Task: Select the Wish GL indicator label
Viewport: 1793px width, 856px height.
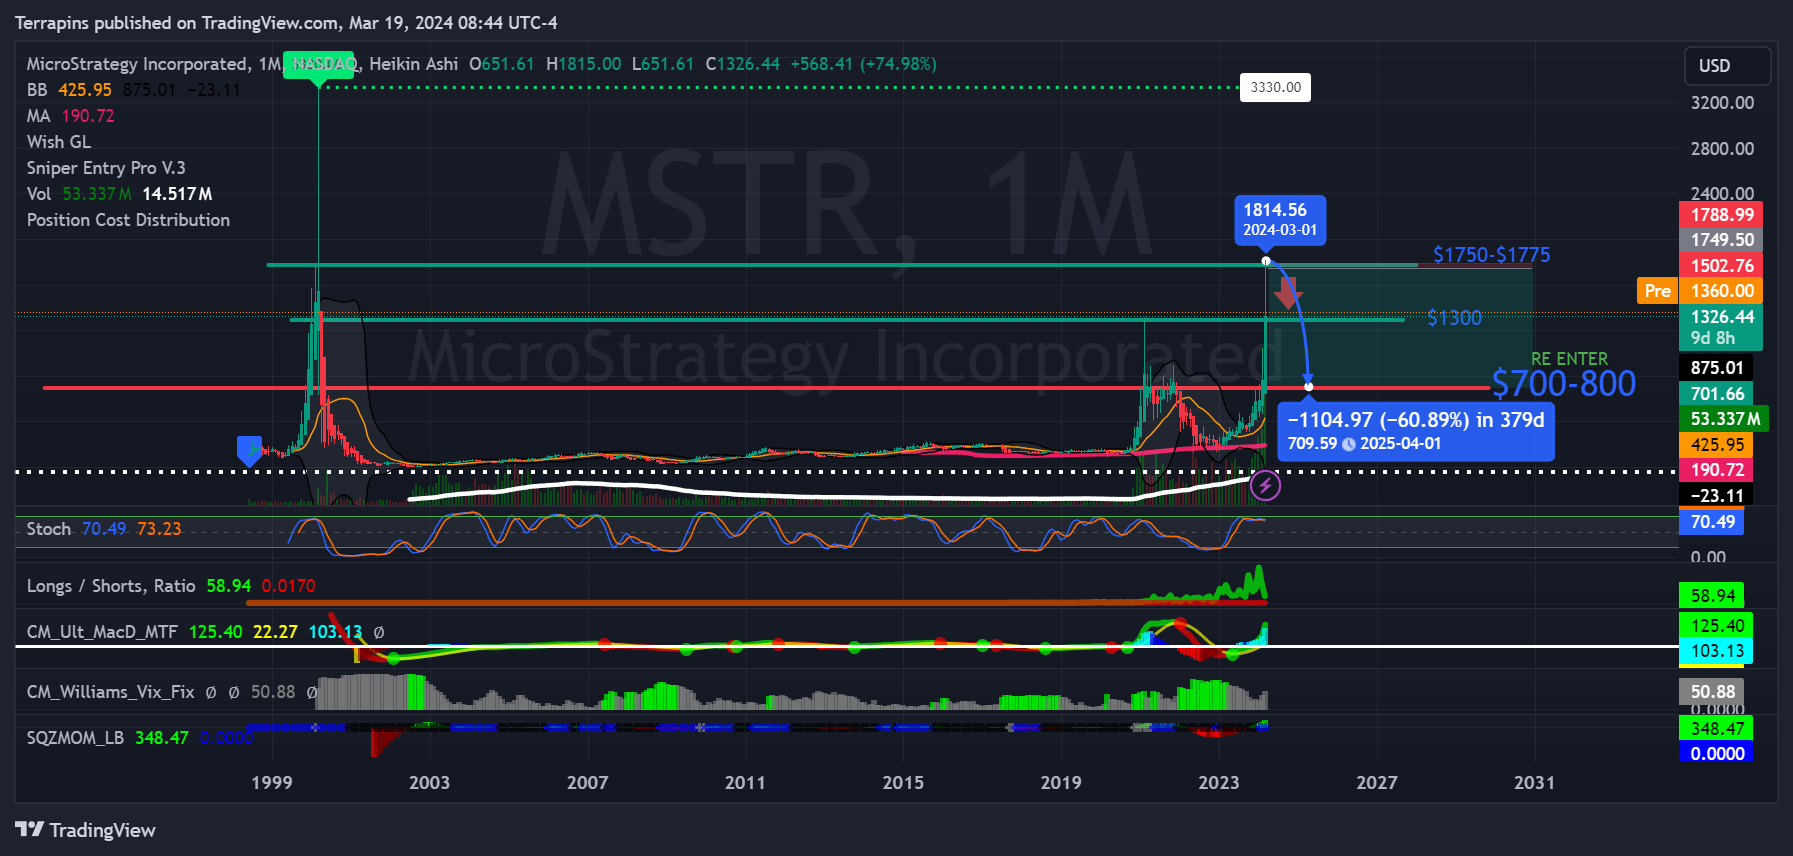Action: coord(59,142)
